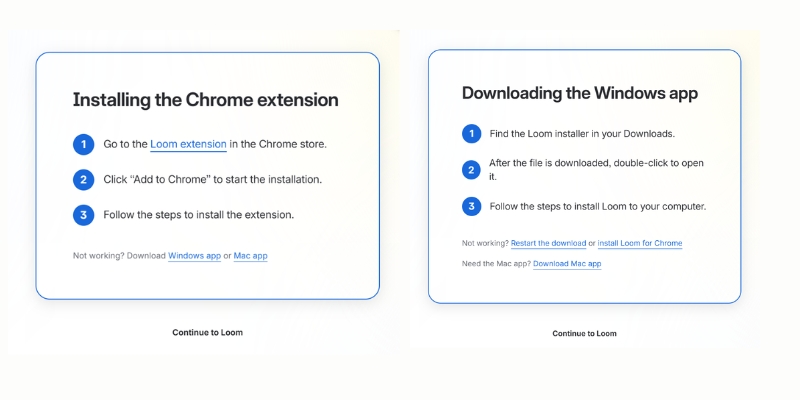Click the "Installing the Chrome extension" heading

205,100
